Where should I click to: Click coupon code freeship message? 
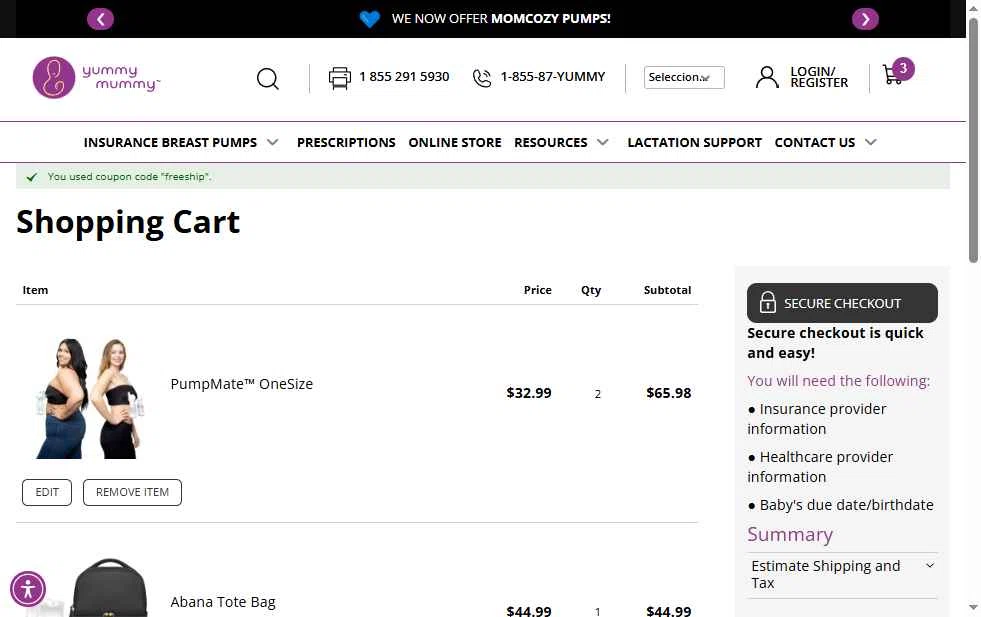[x=130, y=177]
